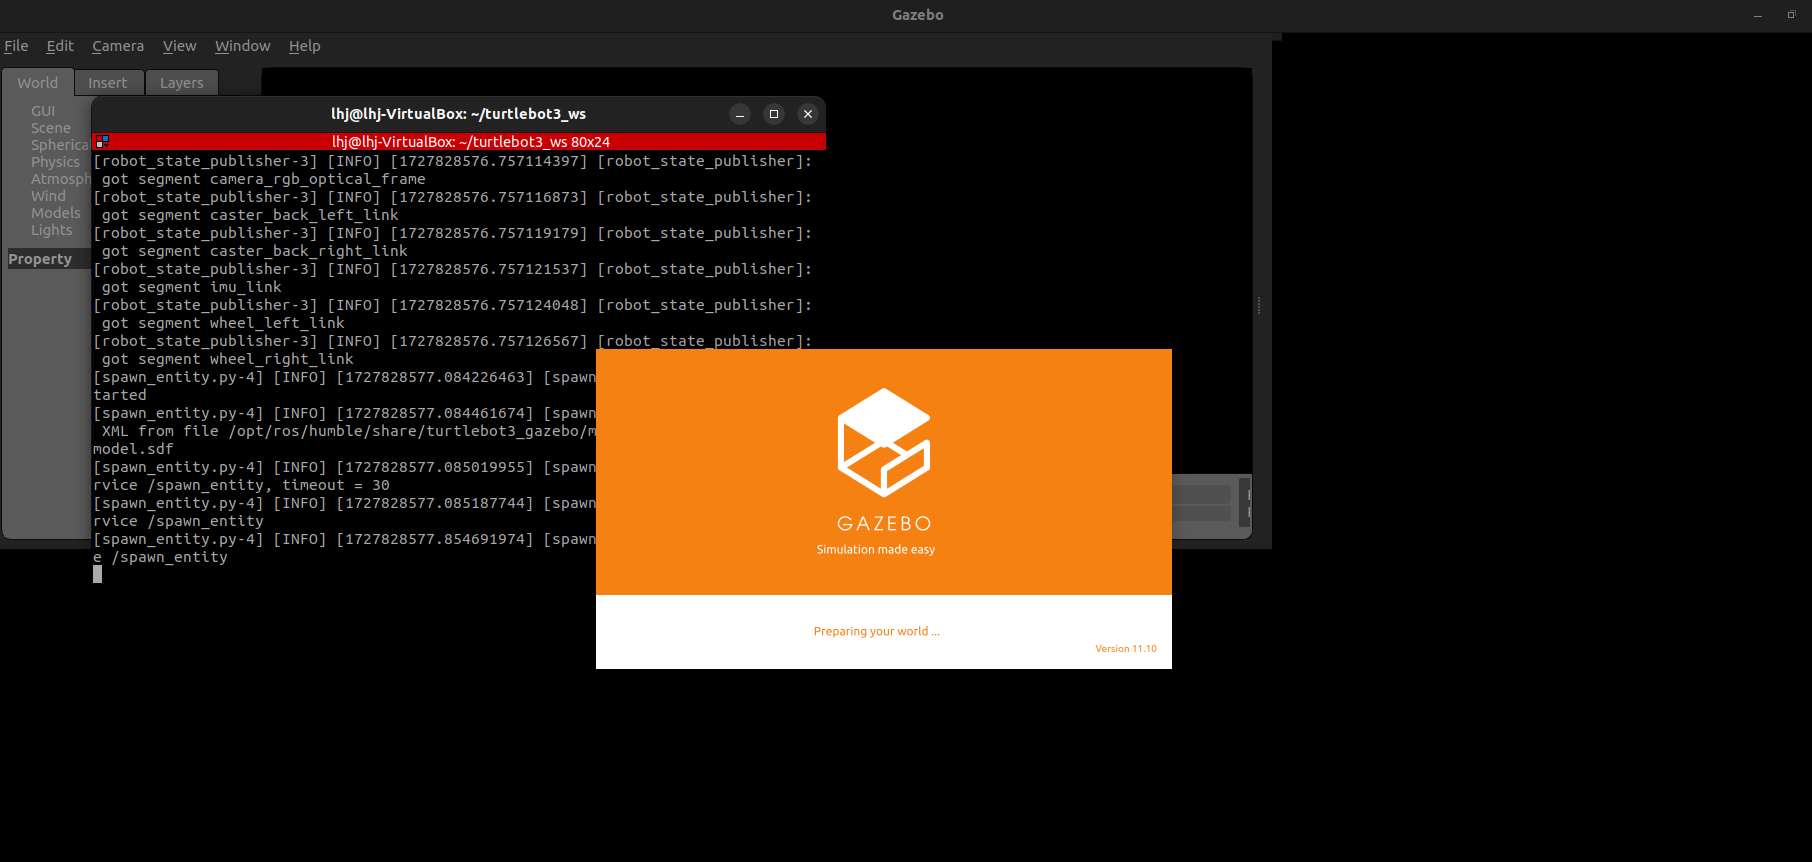Click the terminal cursor block

97,574
